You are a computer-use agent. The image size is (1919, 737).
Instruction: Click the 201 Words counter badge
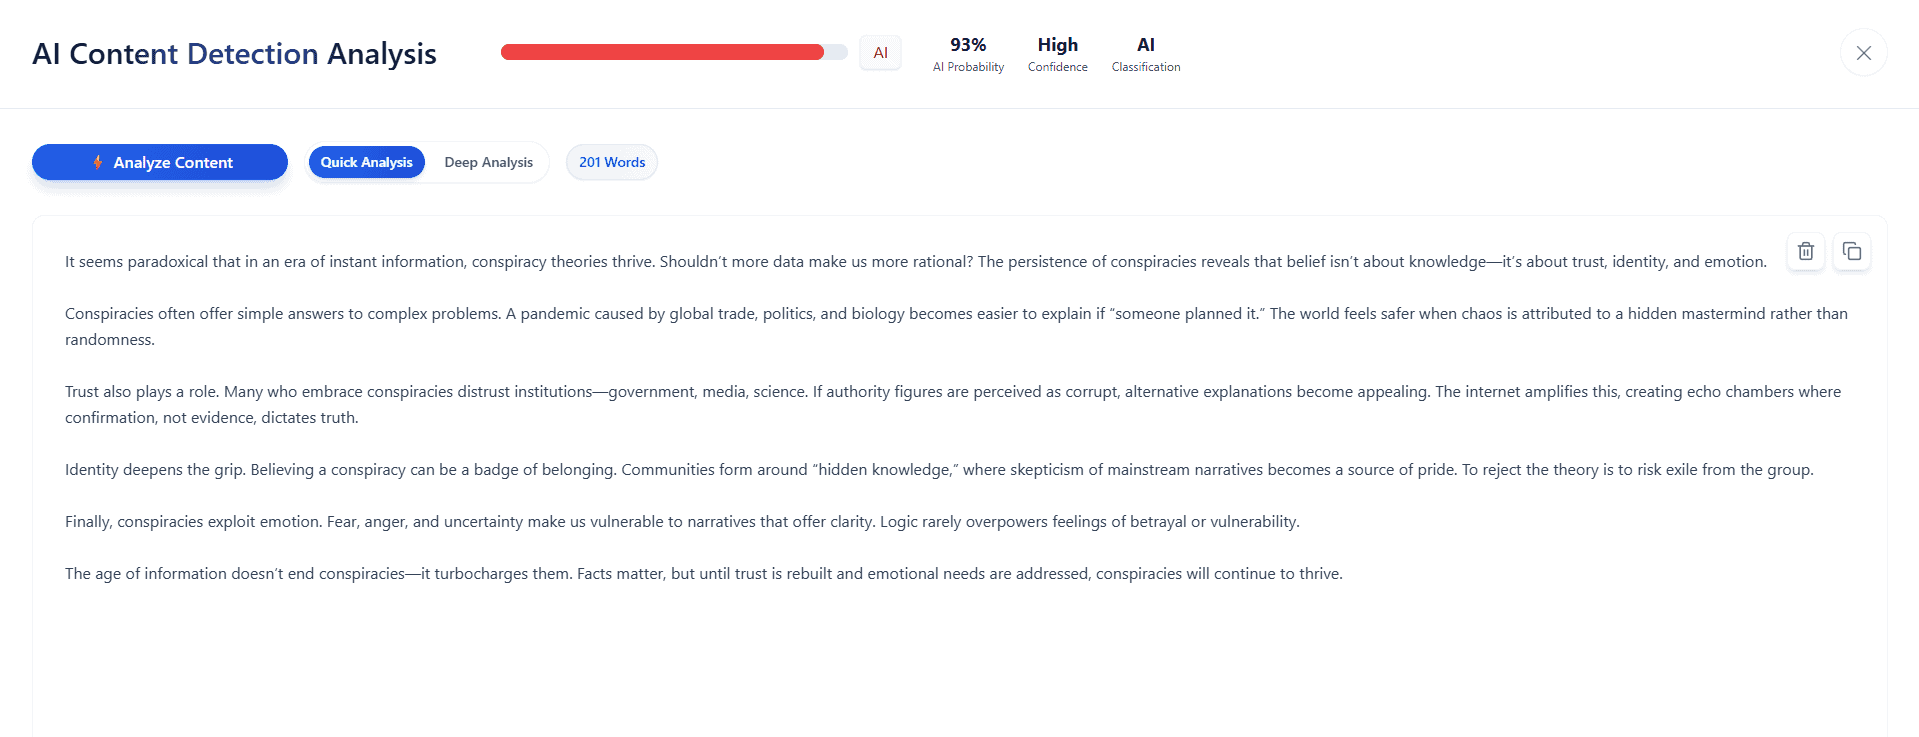(x=612, y=162)
